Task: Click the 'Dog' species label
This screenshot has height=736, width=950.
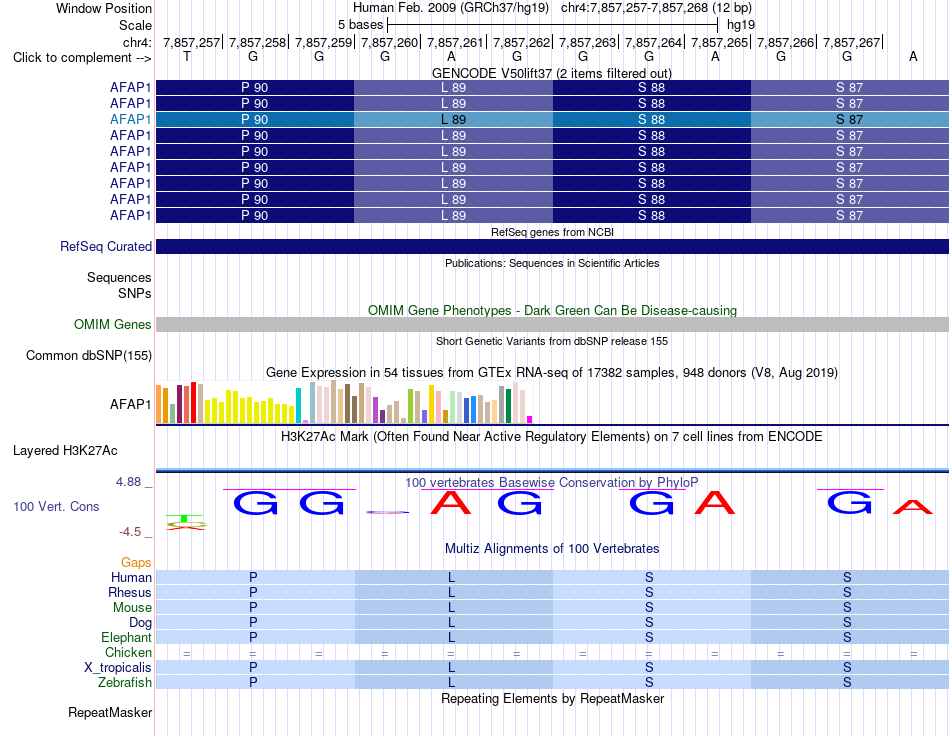Action: (x=141, y=623)
